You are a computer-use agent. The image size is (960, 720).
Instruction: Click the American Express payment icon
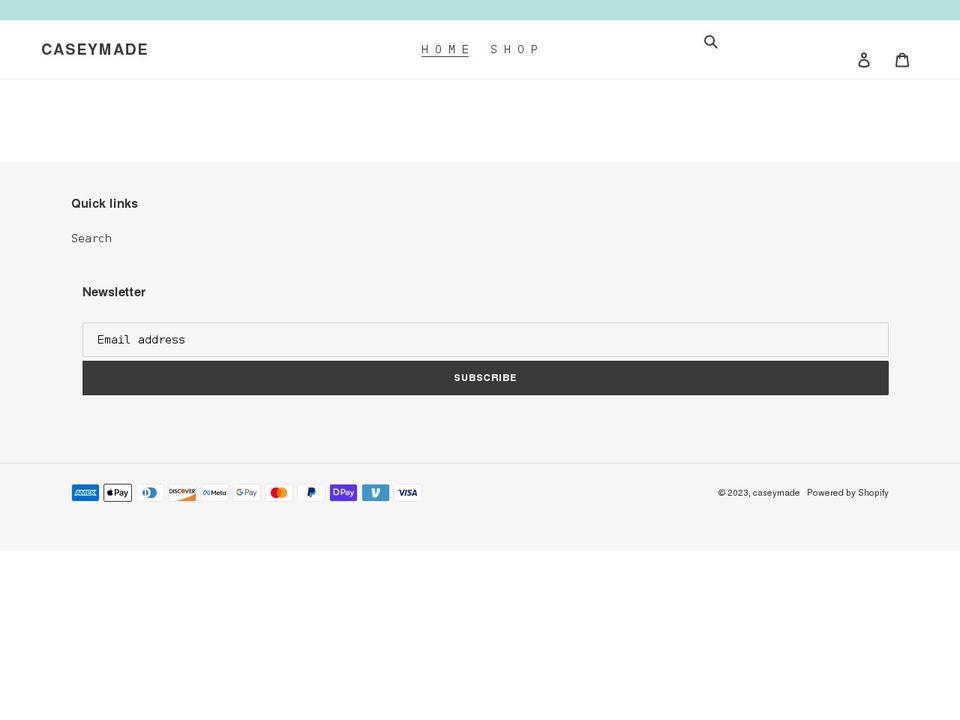point(85,493)
